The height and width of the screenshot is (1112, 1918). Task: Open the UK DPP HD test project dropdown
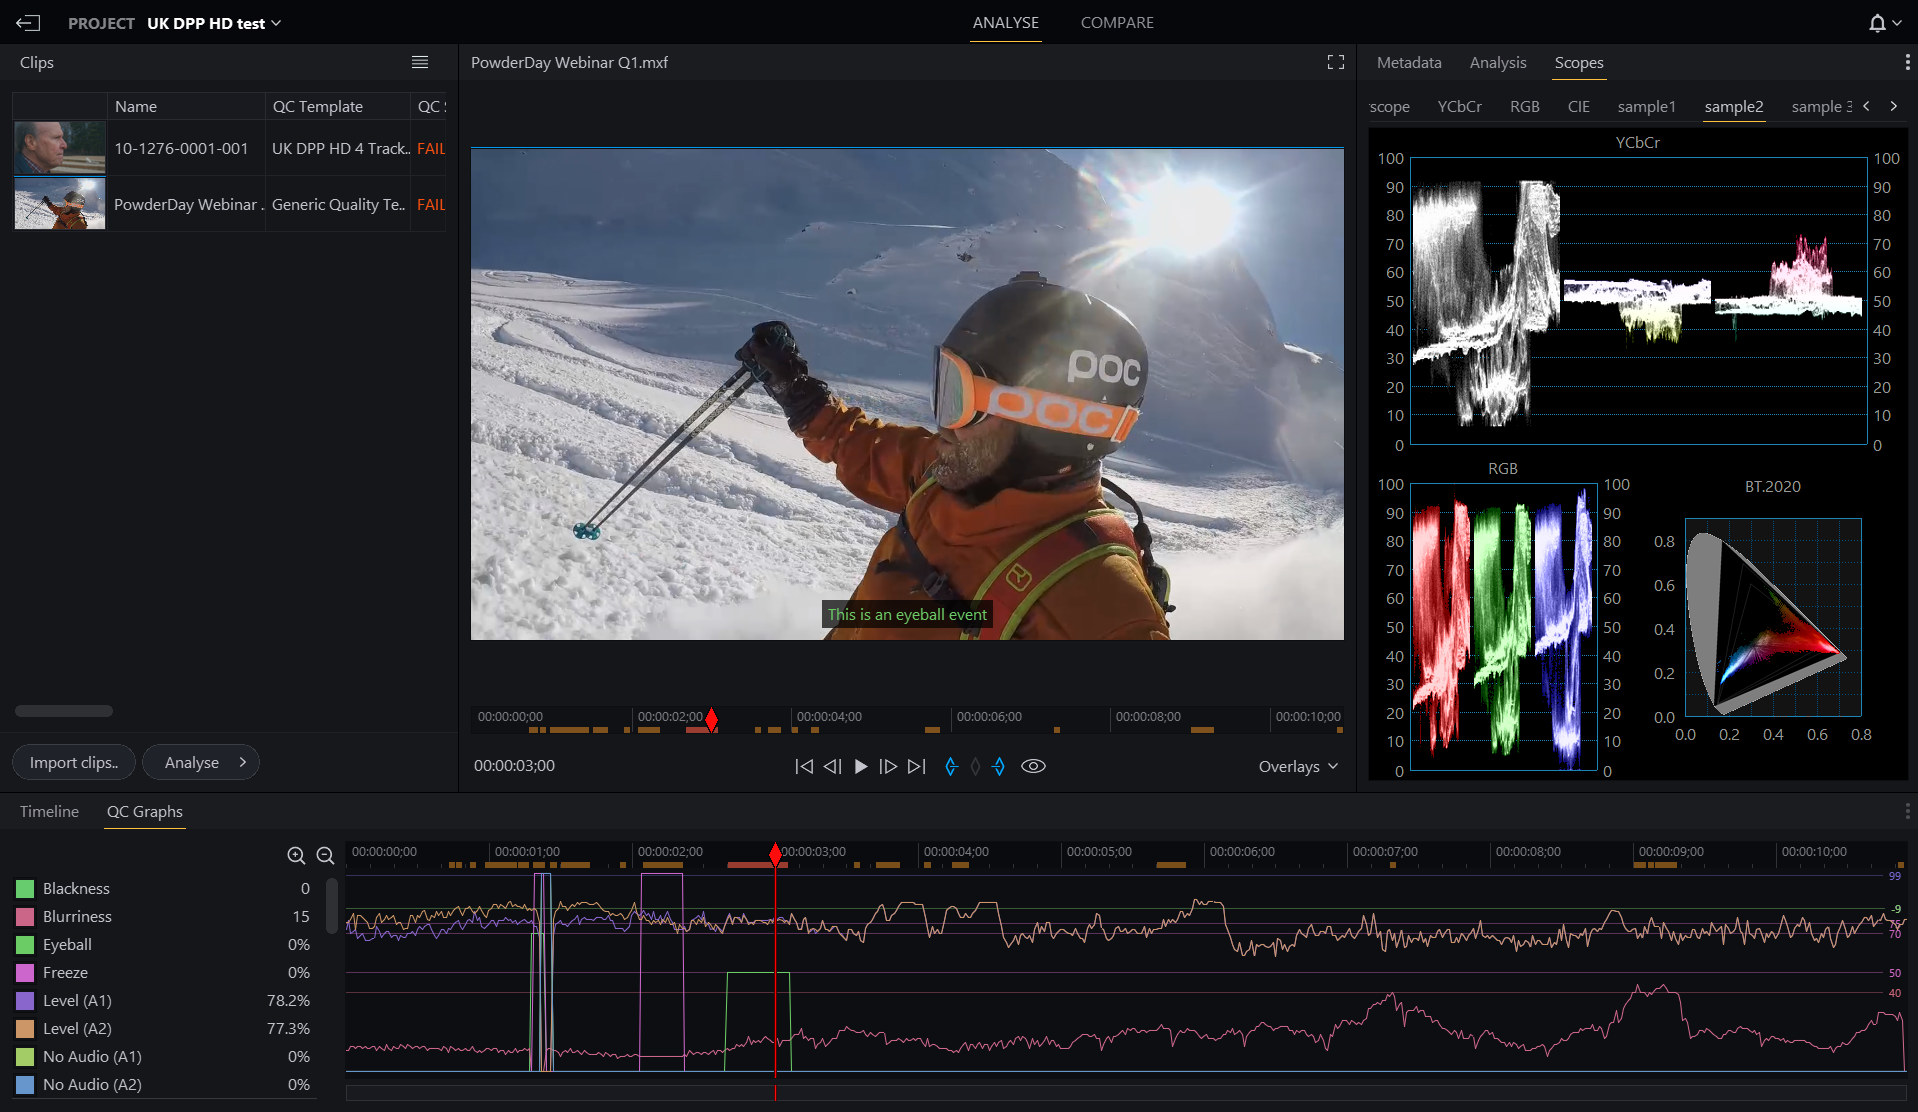click(214, 23)
